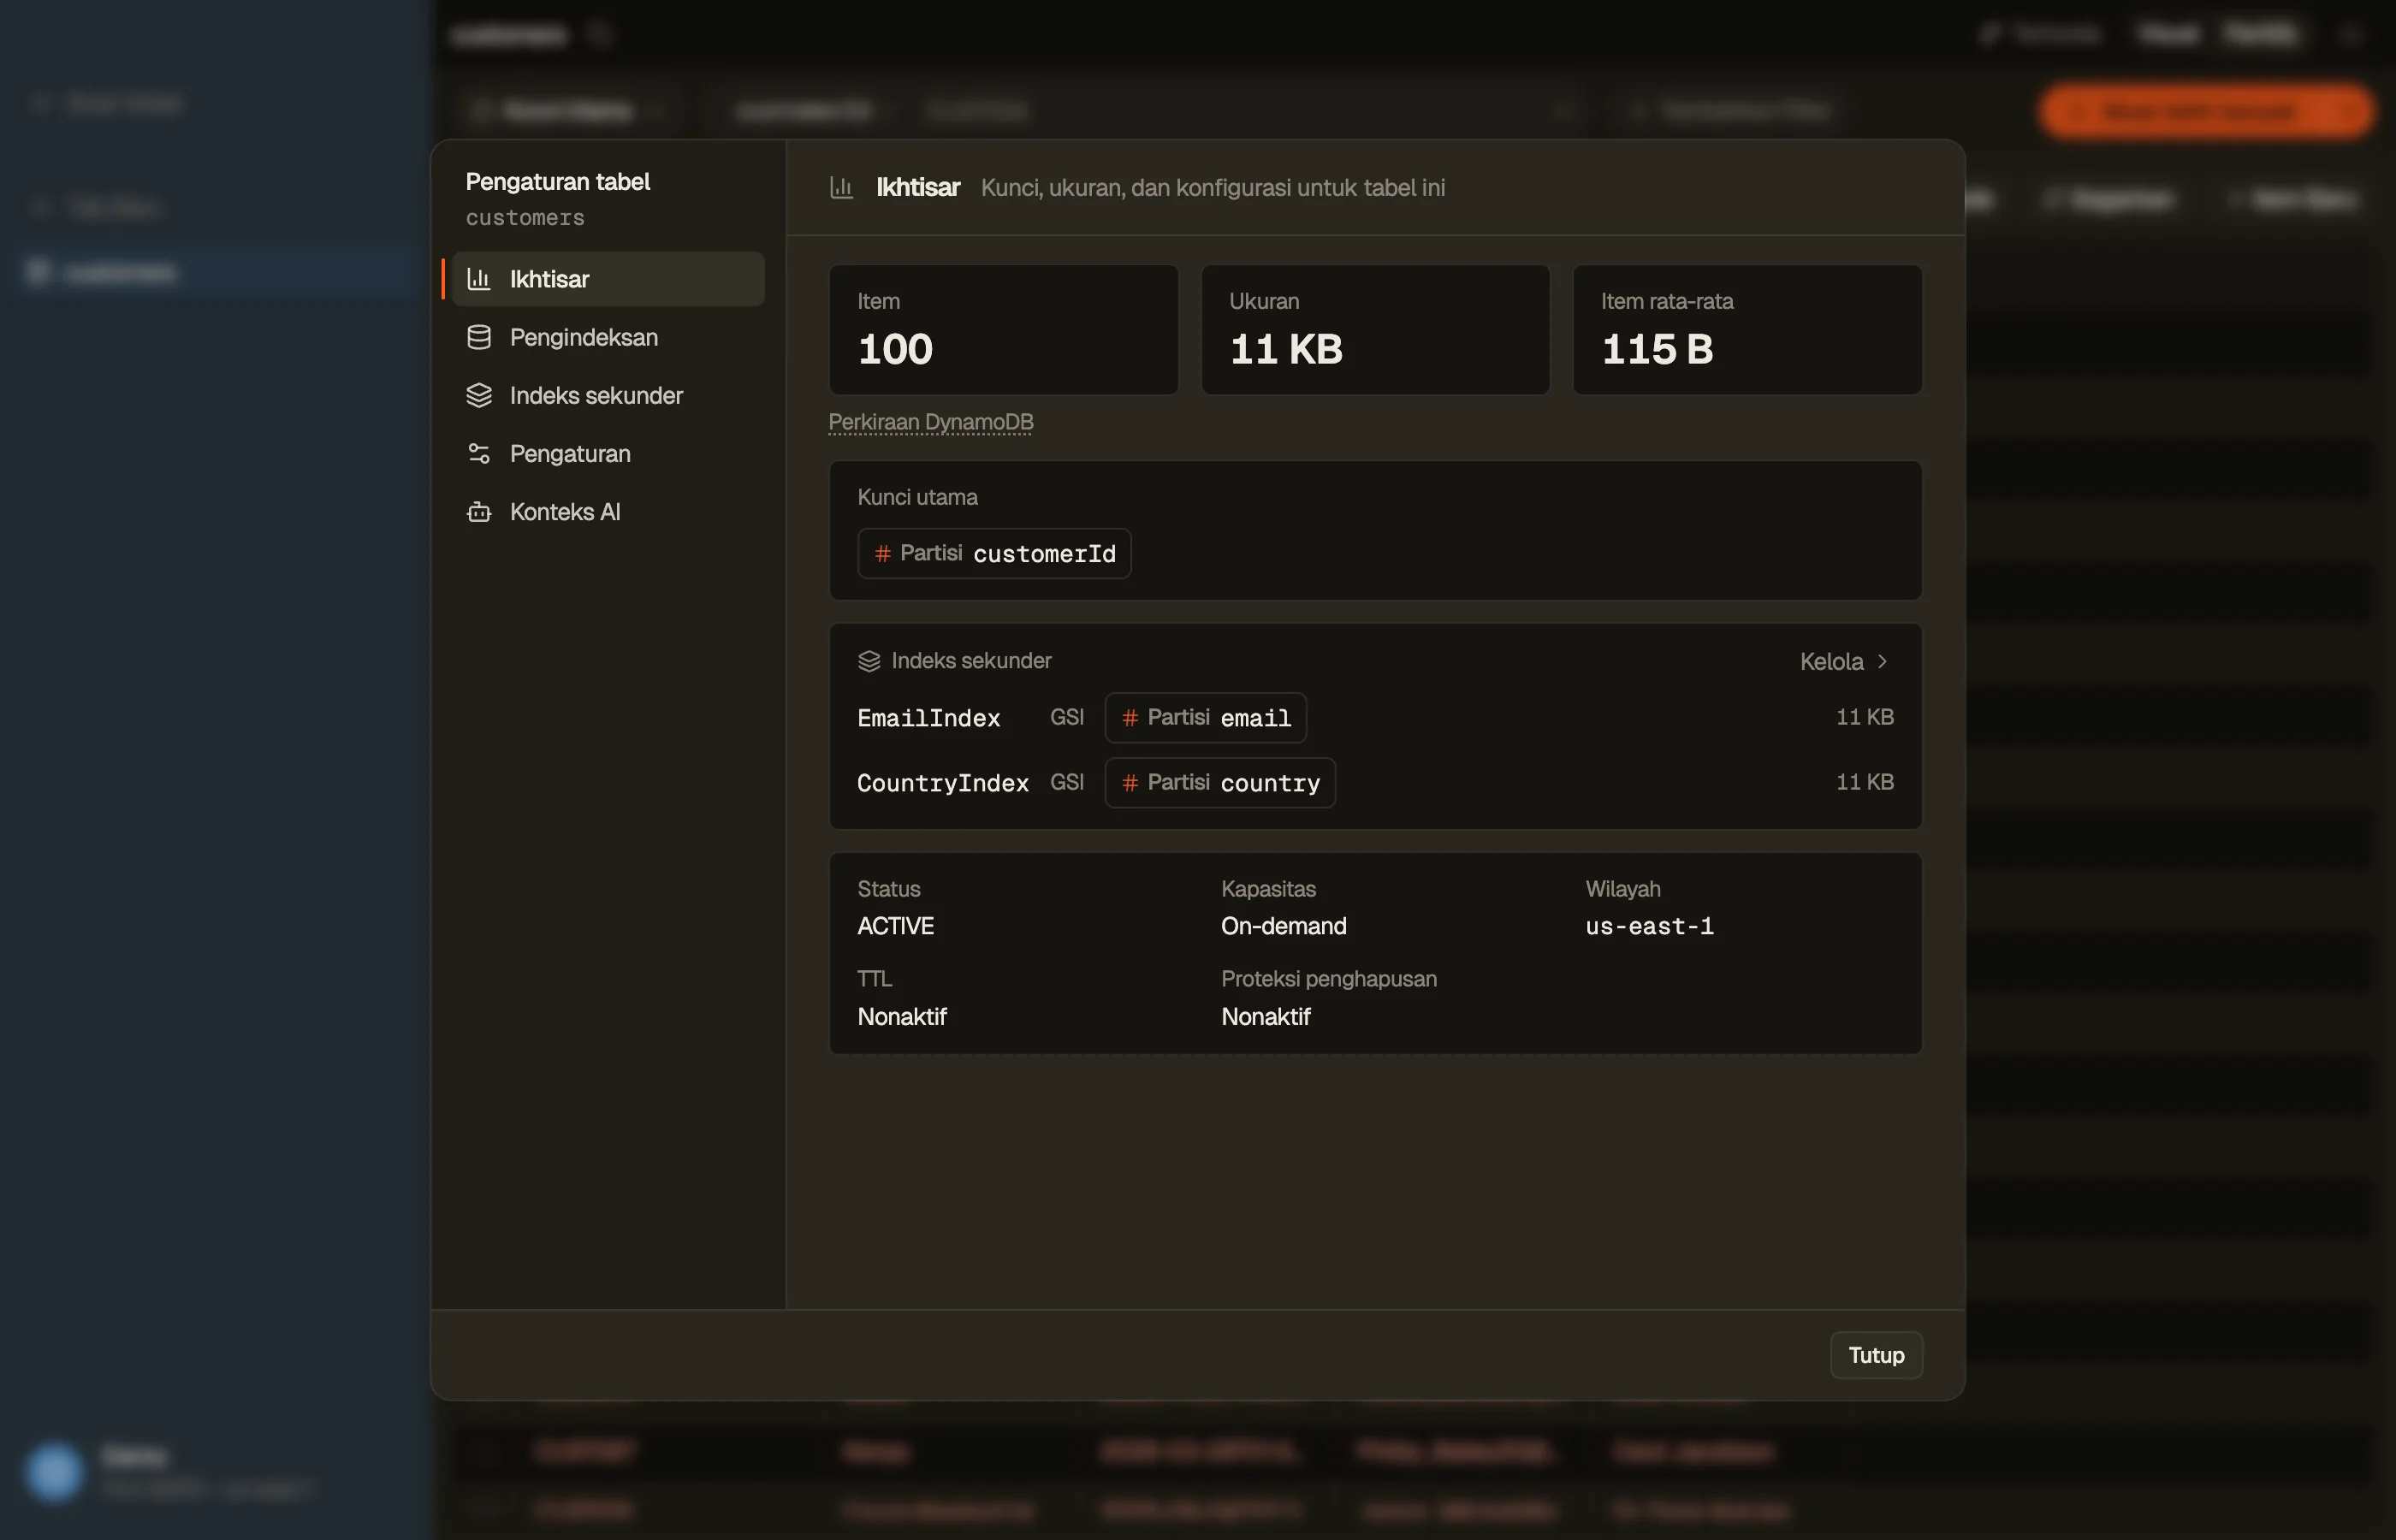Click the On-demand capacity value

[x=1284, y=926]
